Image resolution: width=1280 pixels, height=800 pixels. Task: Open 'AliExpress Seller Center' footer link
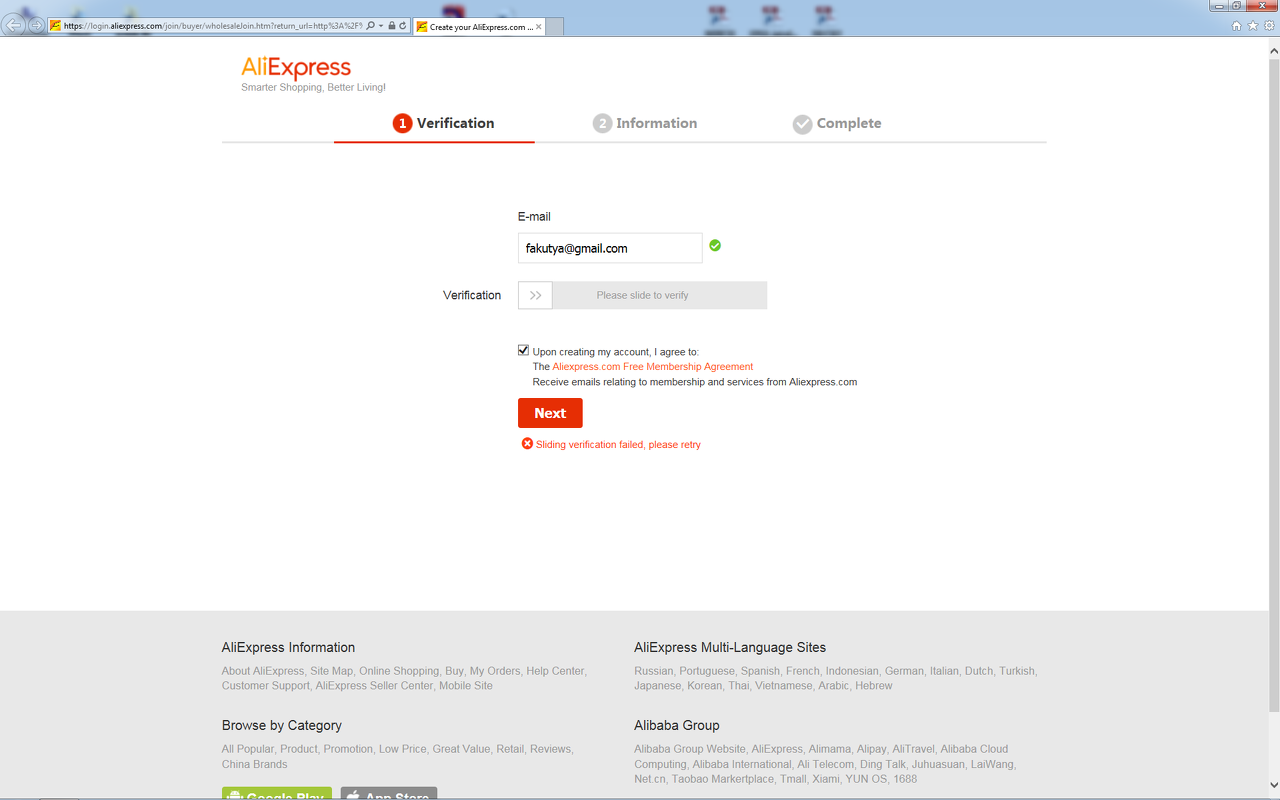(x=374, y=686)
